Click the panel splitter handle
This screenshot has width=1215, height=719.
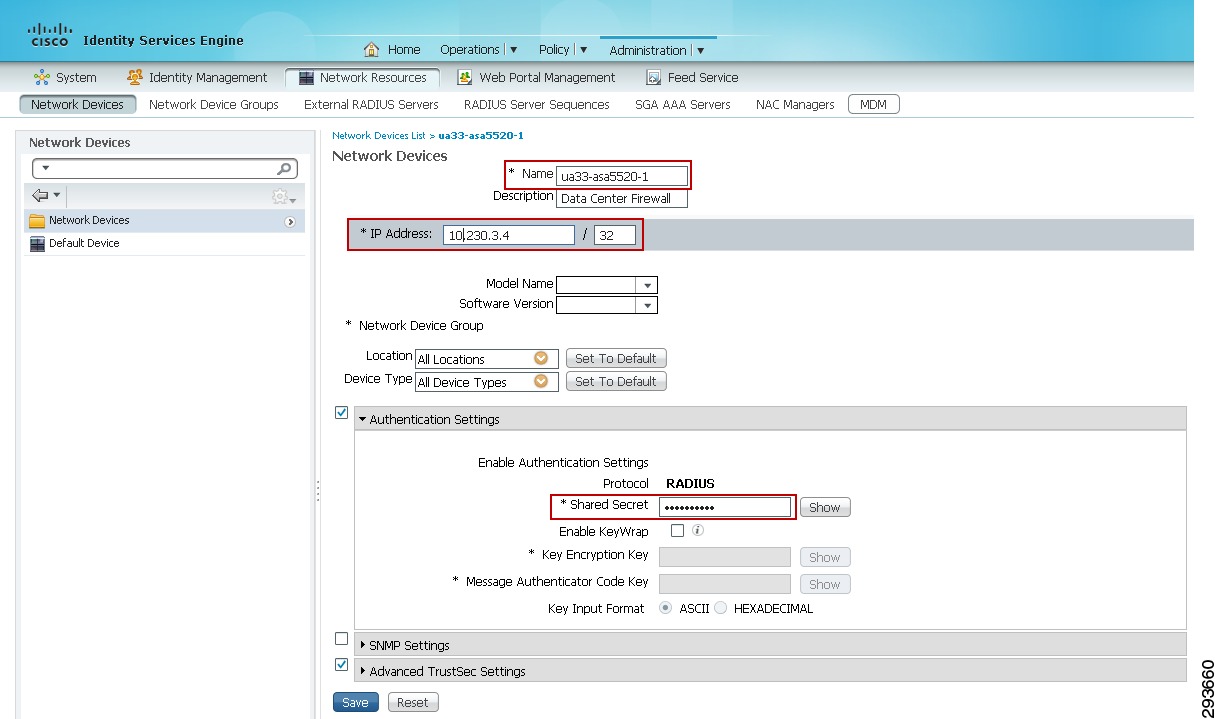pyautogui.click(x=318, y=491)
